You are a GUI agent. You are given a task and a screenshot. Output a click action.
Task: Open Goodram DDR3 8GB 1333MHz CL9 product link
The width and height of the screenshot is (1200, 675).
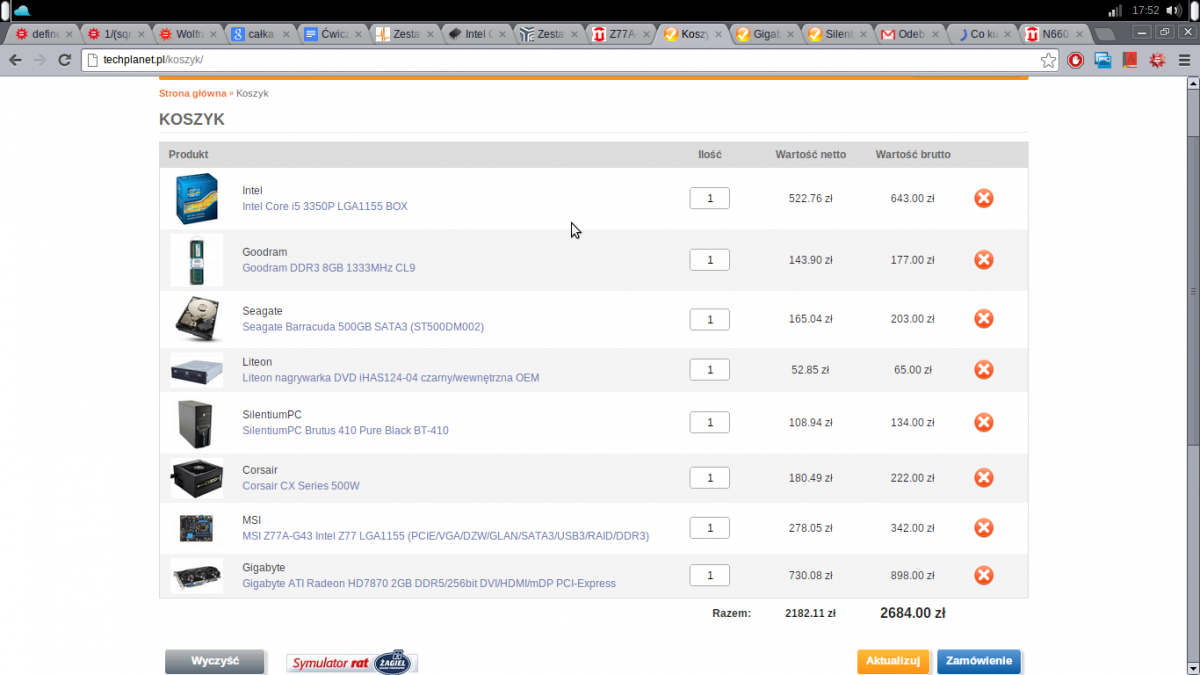[x=328, y=268]
